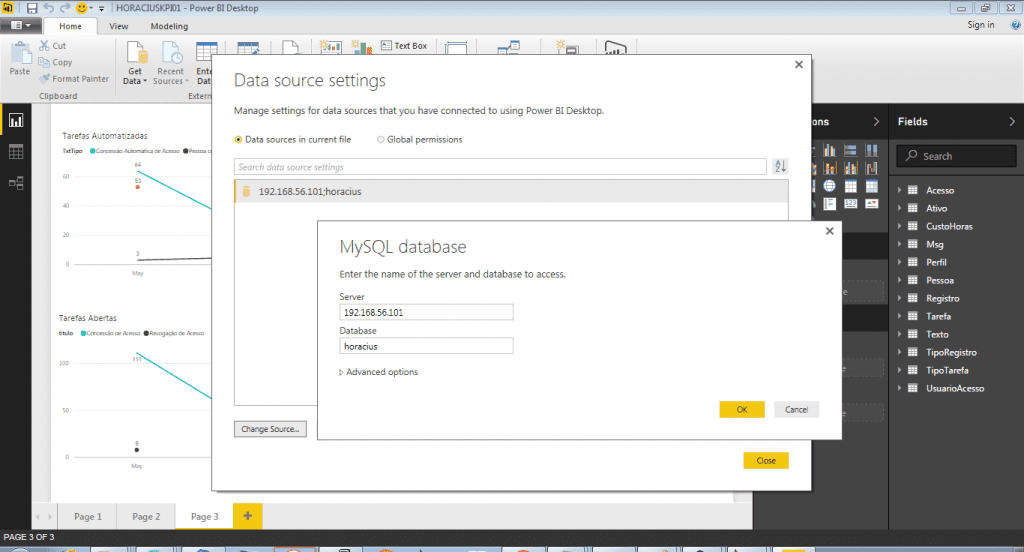Click the Server input field
This screenshot has height=552, width=1024.
coord(426,312)
